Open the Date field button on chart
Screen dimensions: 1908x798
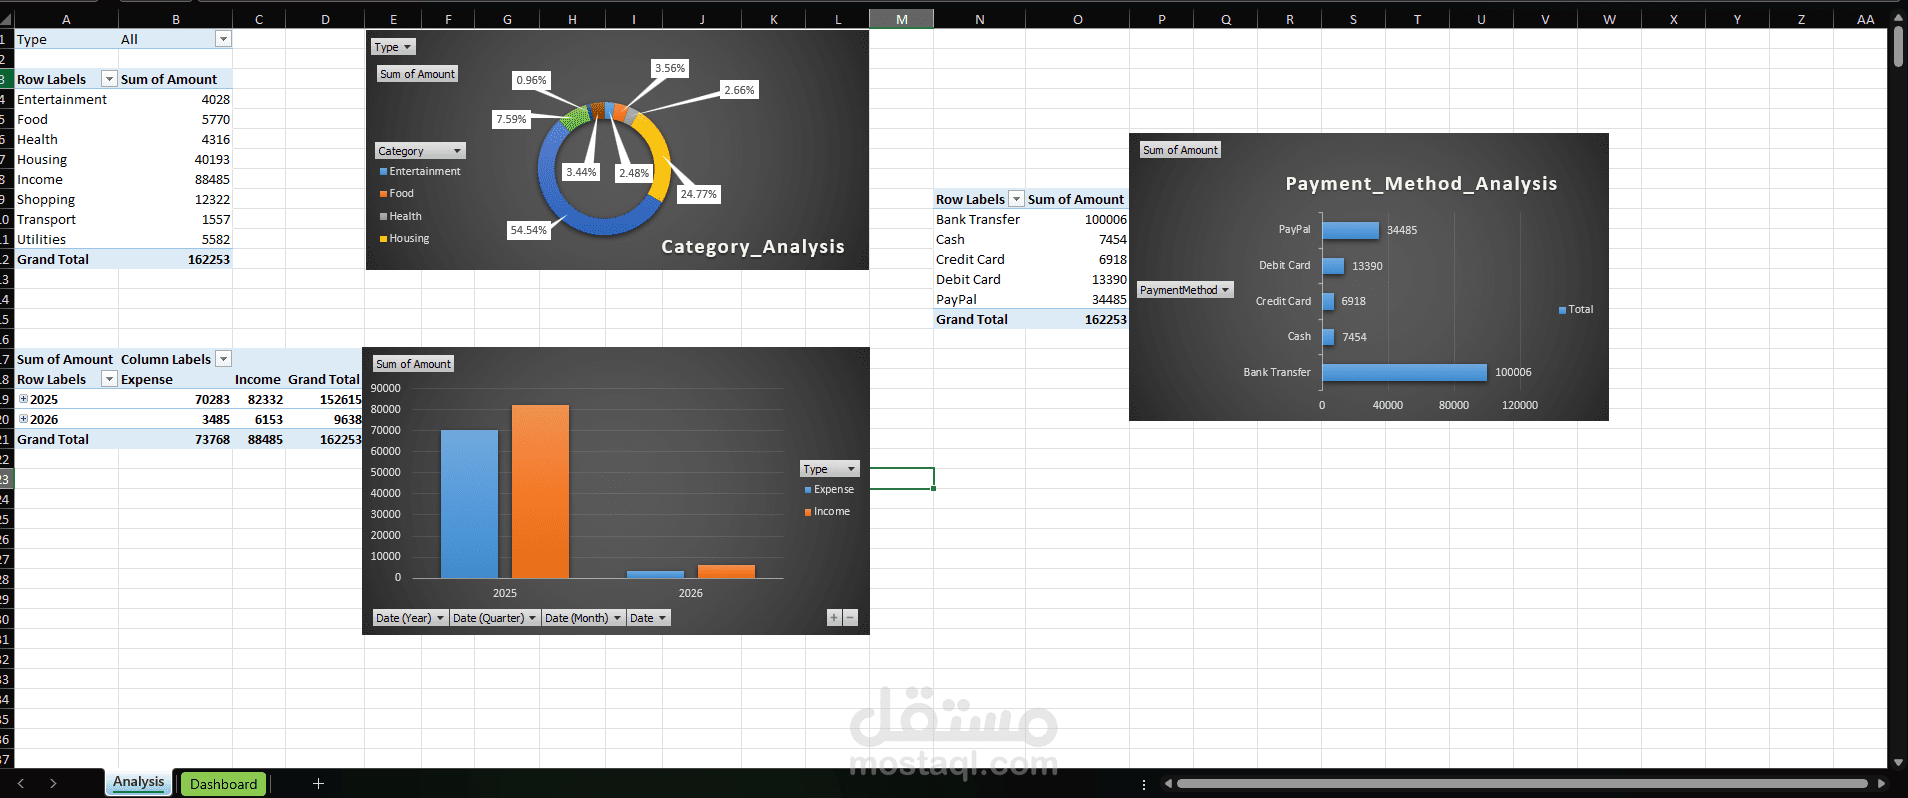[648, 618]
